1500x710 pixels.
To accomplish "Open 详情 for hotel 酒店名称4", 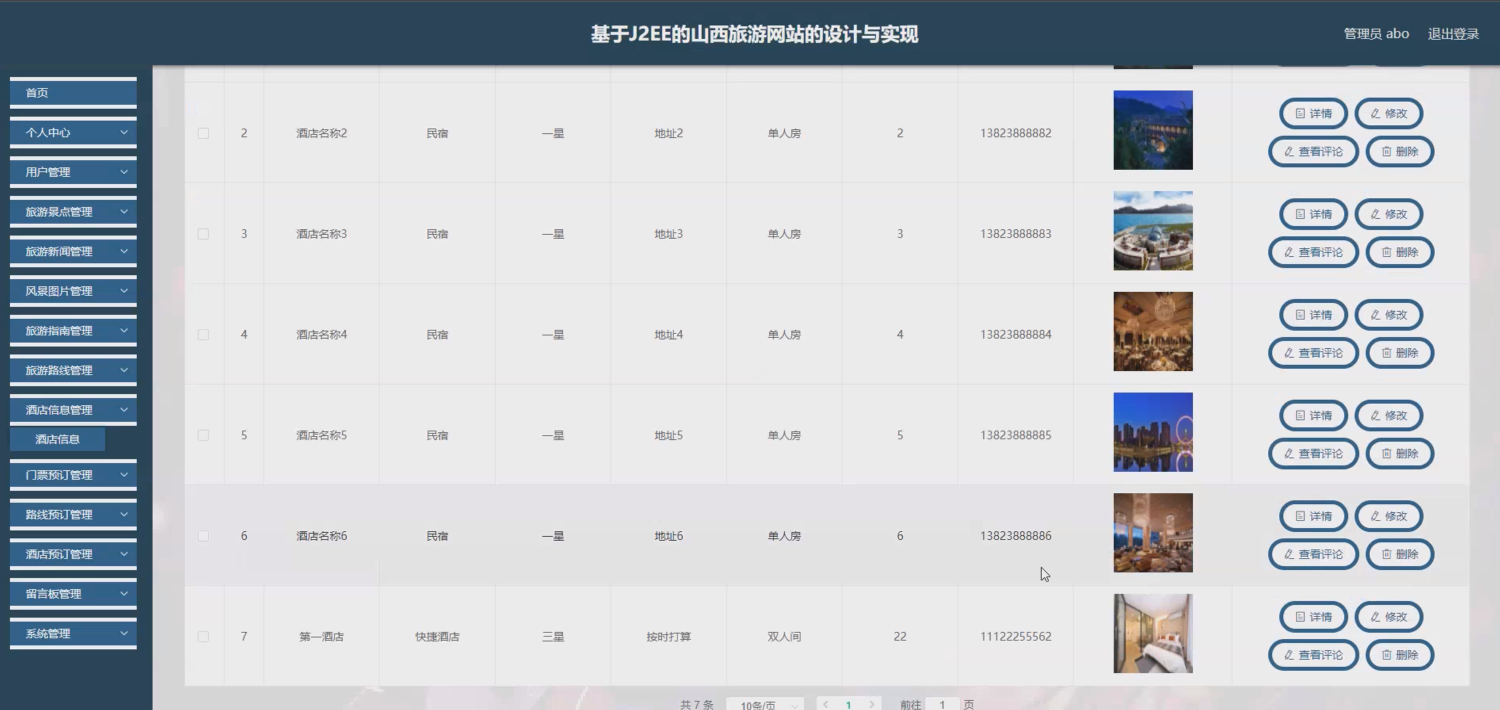I will point(1313,315).
